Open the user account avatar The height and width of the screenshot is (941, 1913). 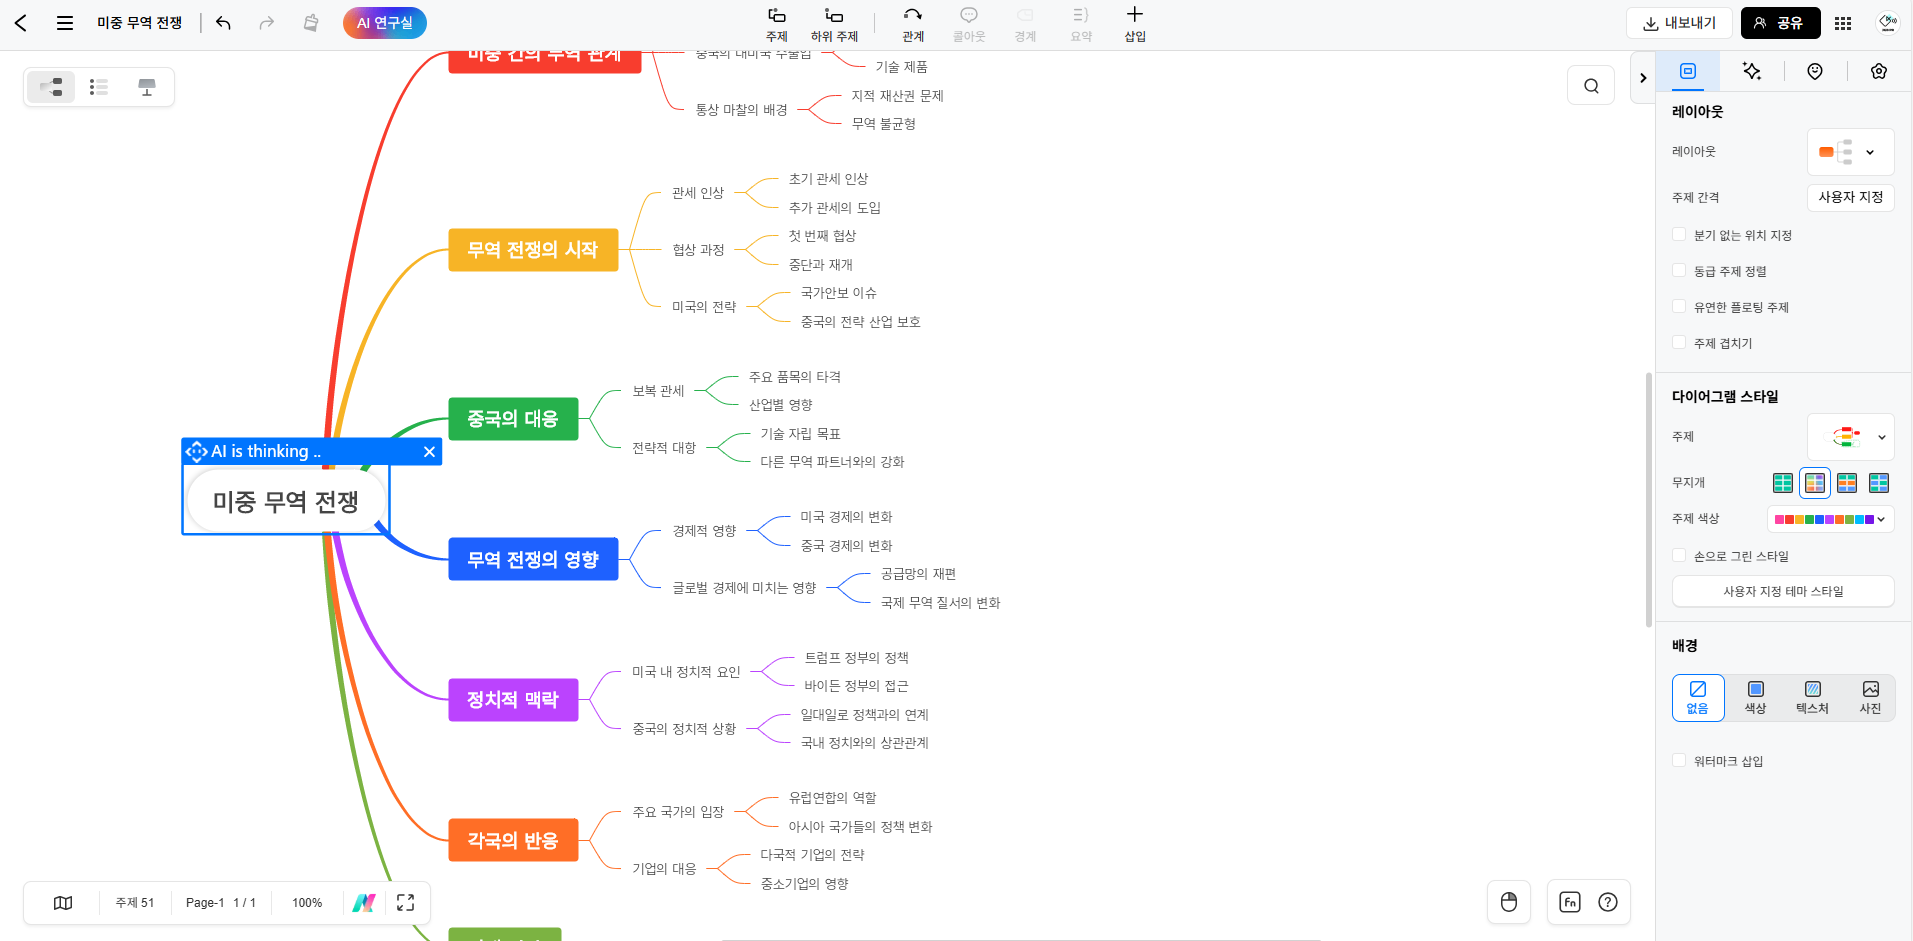(1888, 22)
